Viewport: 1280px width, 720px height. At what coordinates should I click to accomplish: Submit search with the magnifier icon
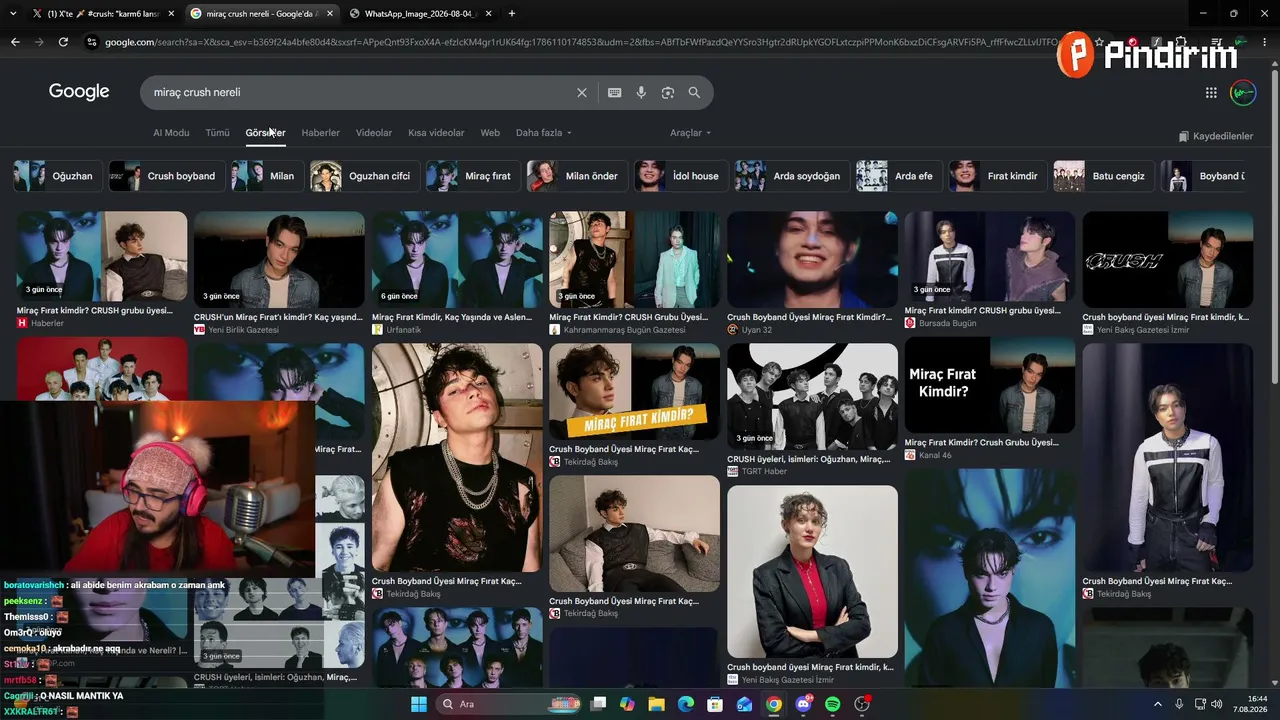pyautogui.click(x=694, y=92)
